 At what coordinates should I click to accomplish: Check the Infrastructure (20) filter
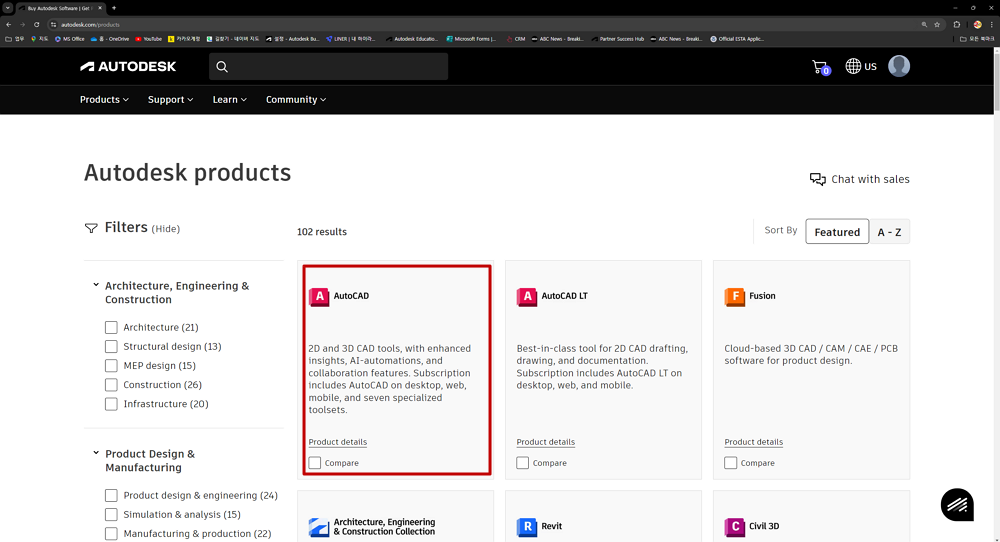tap(111, 404)
